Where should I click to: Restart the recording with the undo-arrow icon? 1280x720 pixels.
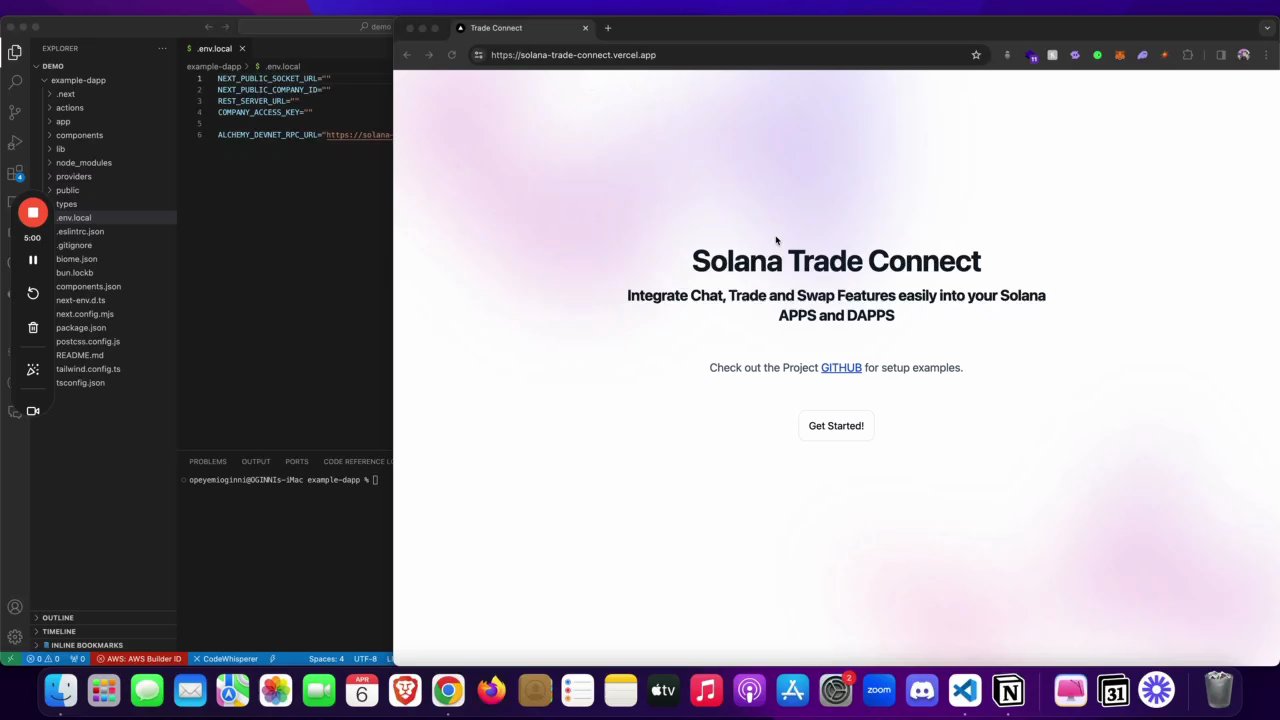(33, 293)
